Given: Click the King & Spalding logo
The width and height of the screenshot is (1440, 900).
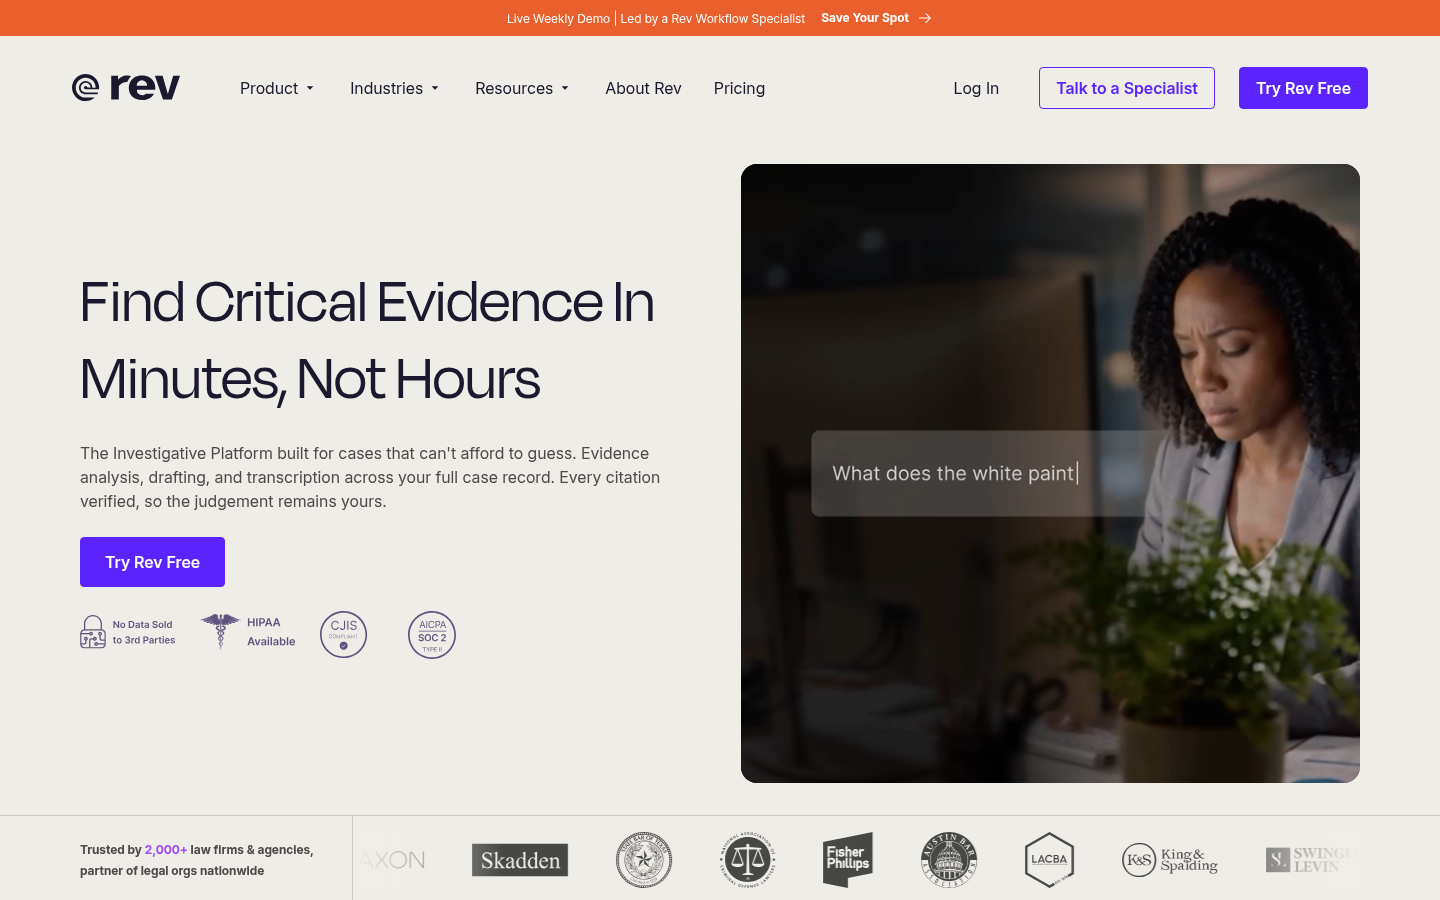Looking at the screenshot, I should 1170,860.
